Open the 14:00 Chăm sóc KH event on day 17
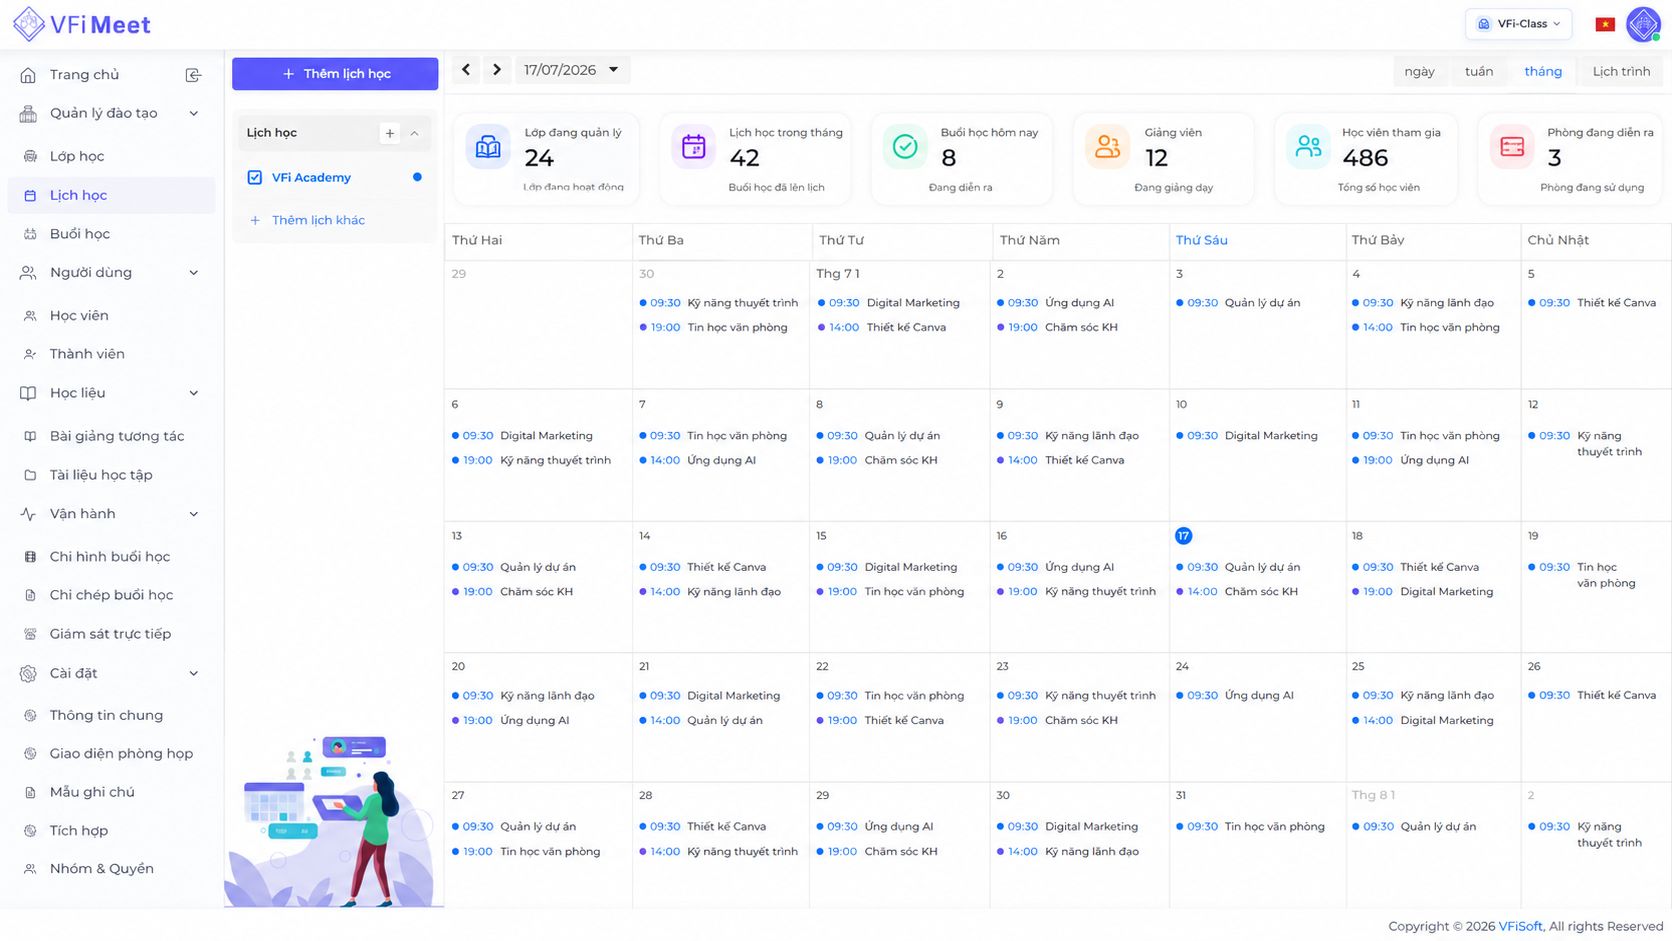Screen dimensions: 1672x941 1237,592
